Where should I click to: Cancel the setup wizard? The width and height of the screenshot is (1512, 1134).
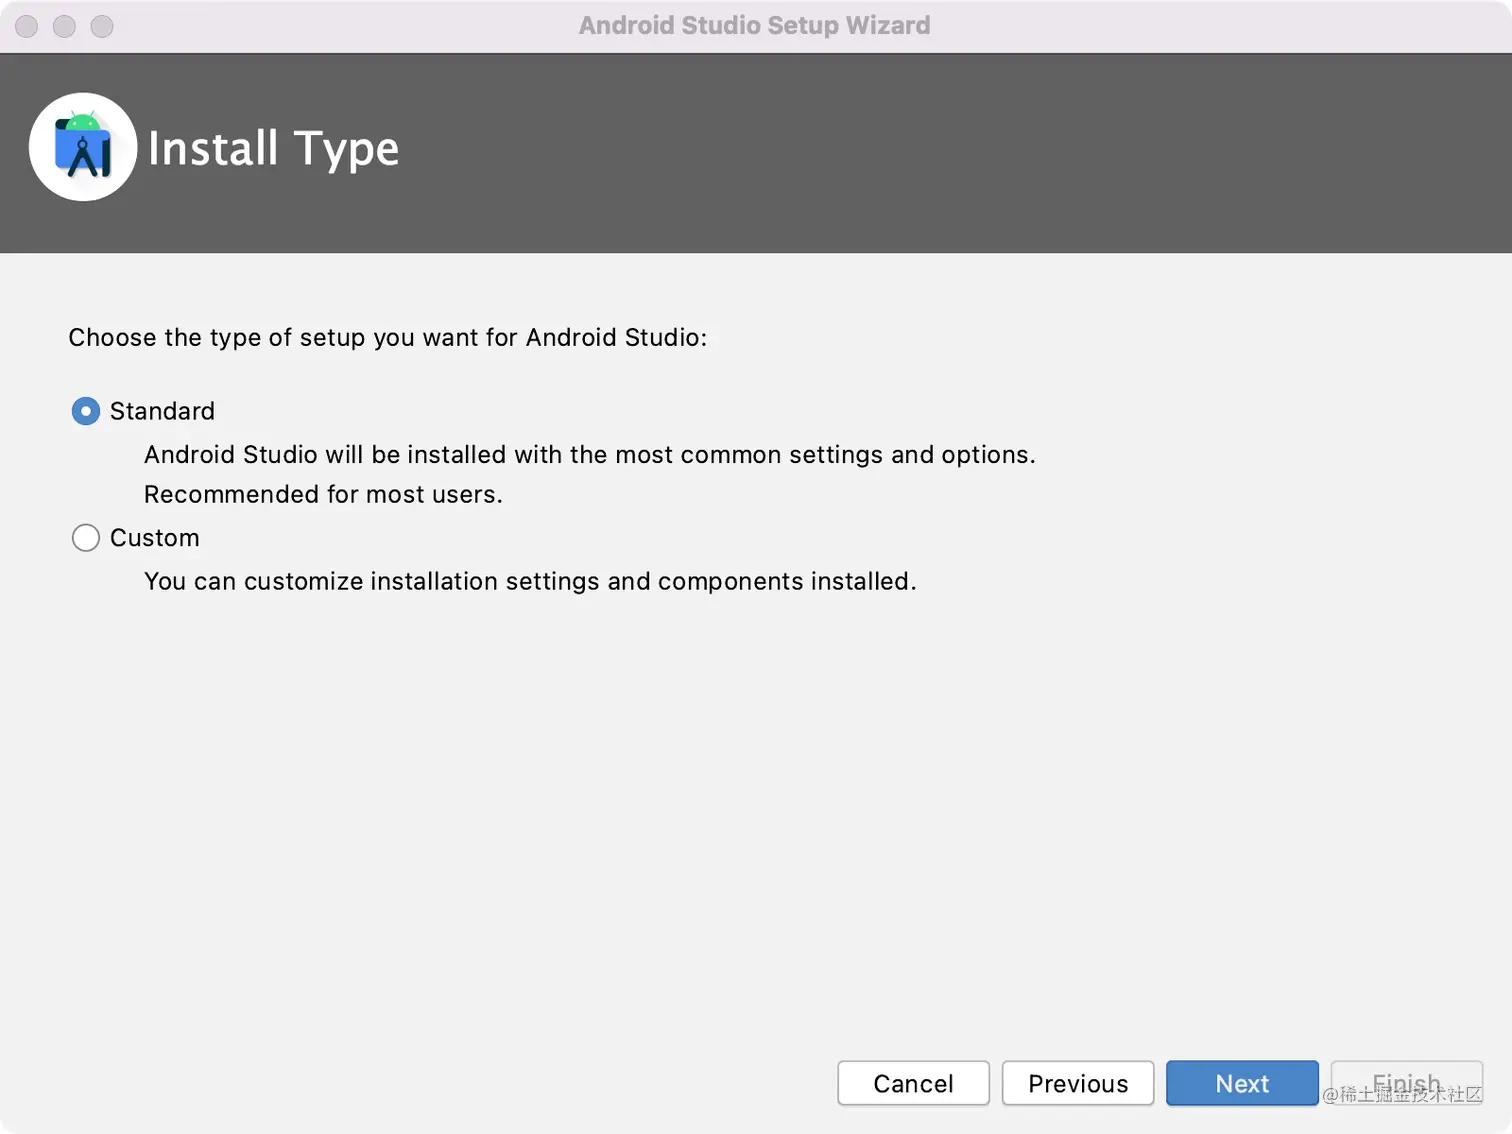click(x=913, y=1083)
